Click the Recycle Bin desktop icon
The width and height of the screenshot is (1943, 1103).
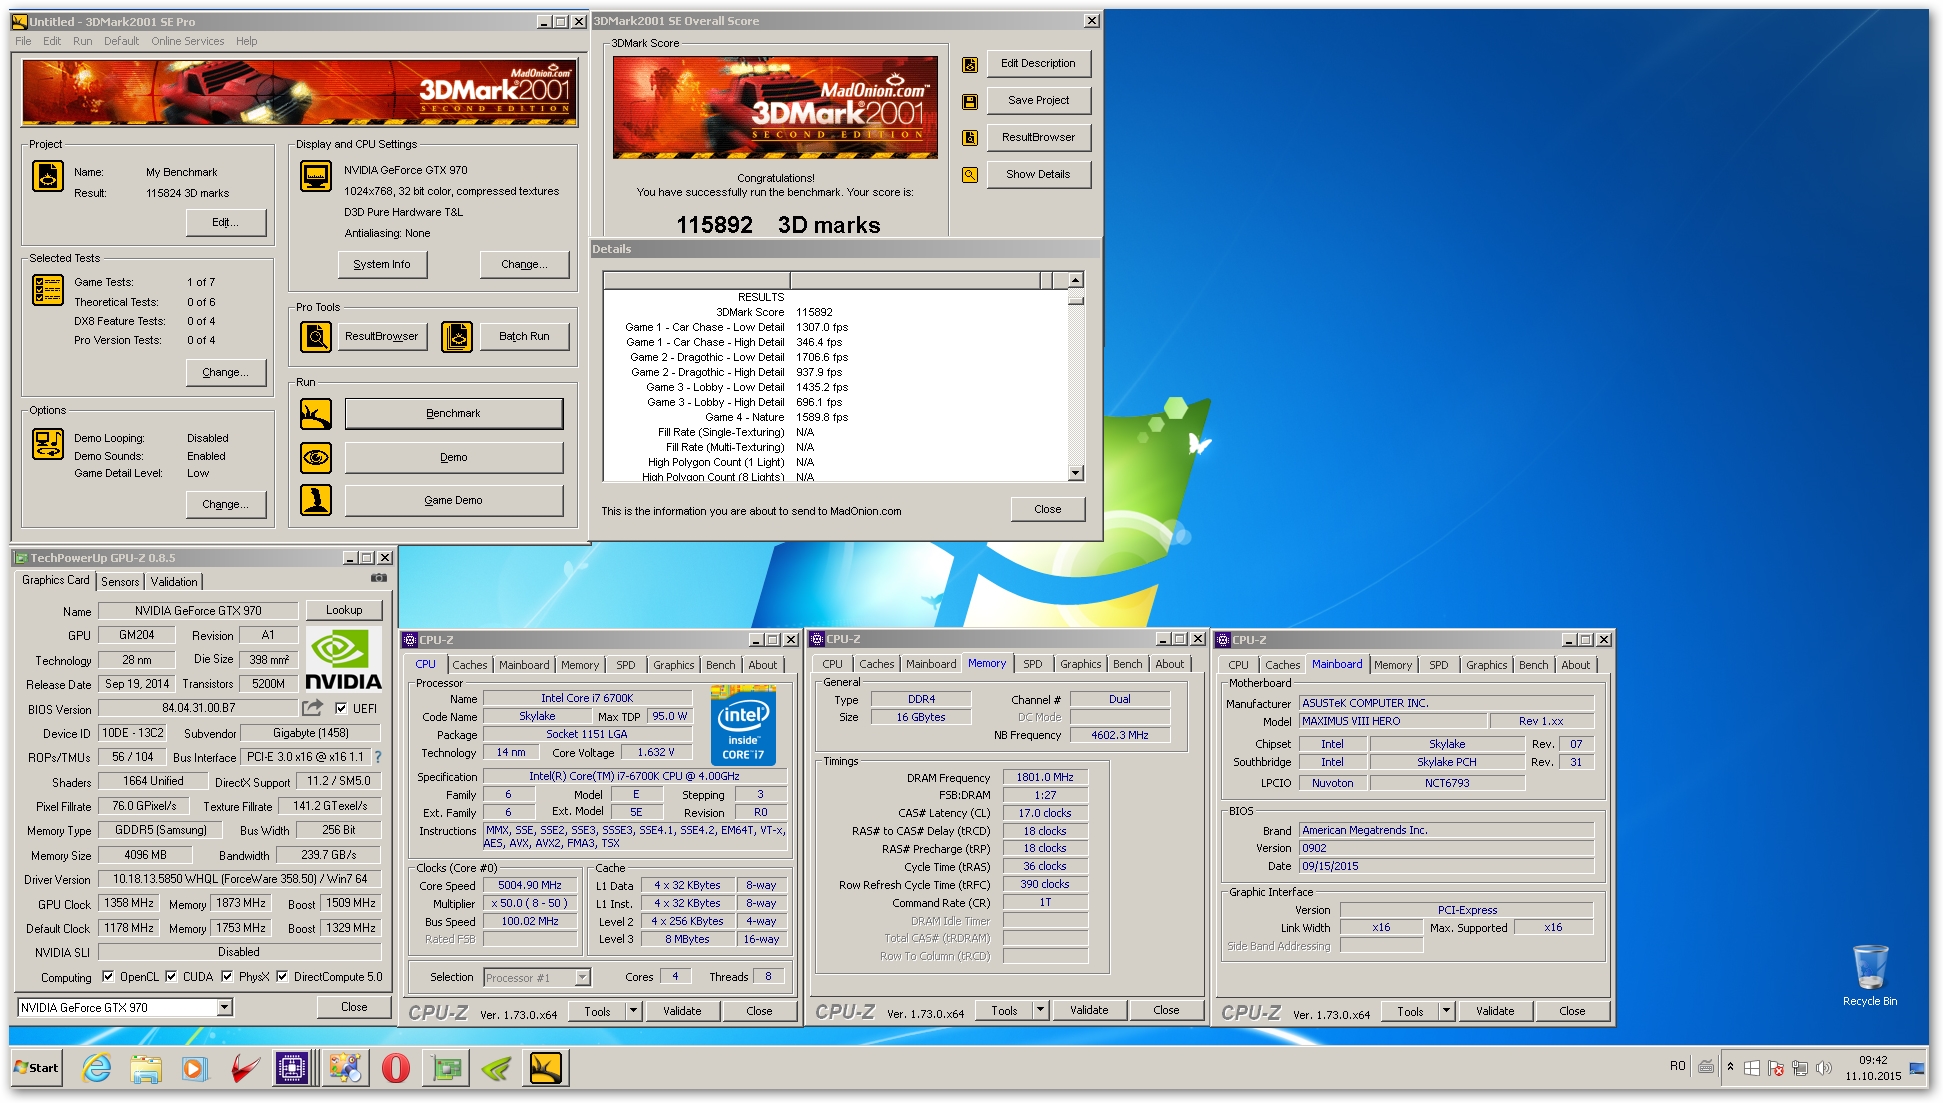click(1869, 975)
